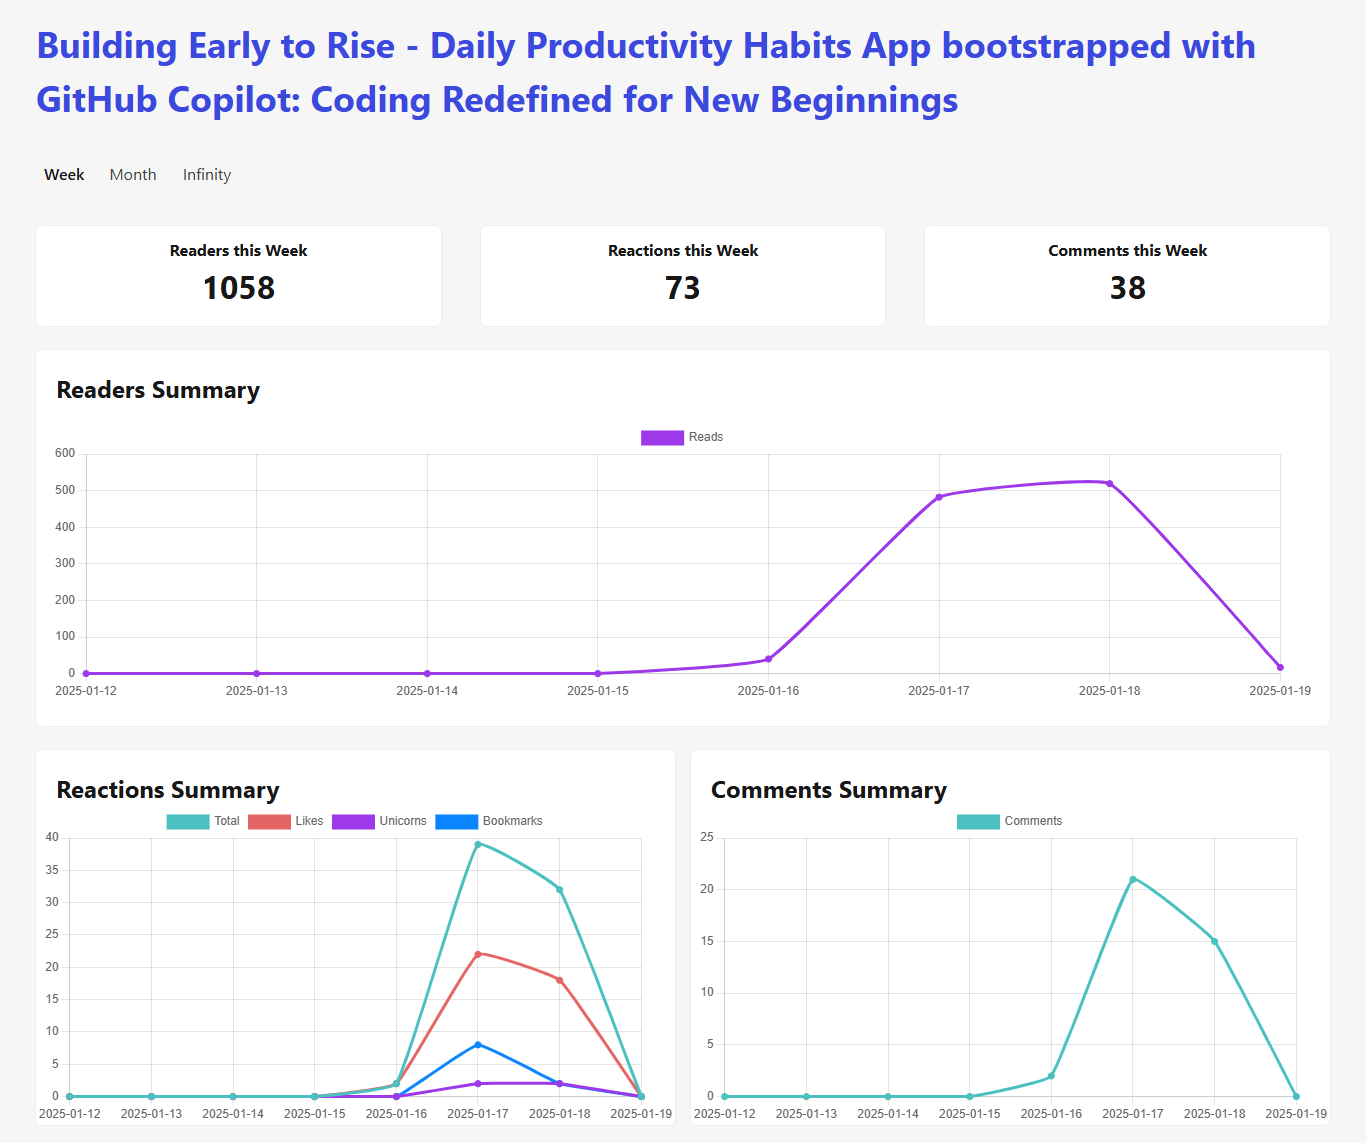Toggle the Reads legend color swatch
The width and height of the screenshot is (1366, 1143).
(662, 437)
